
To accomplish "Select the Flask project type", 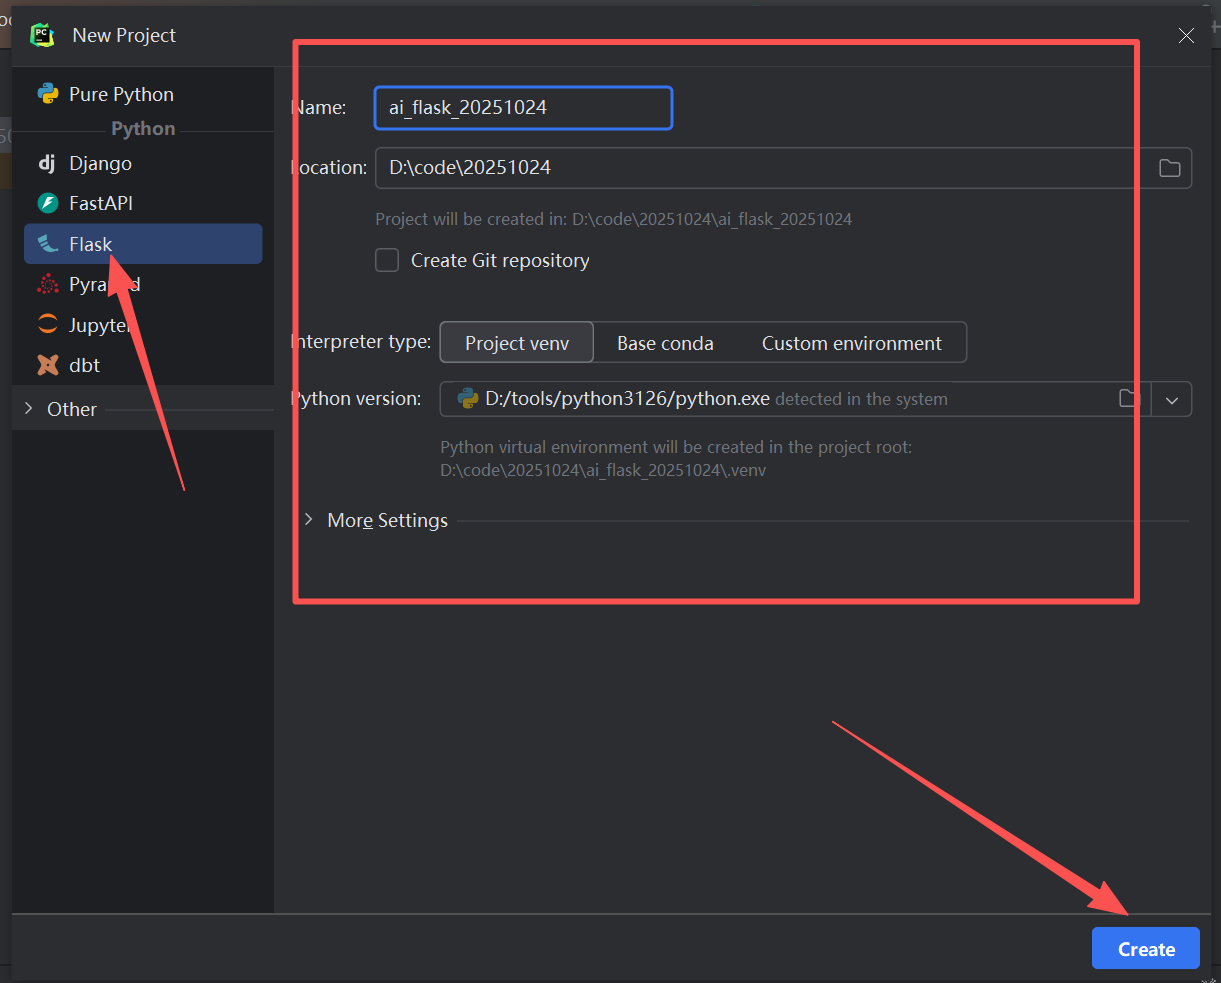I will (x=143, y=244).
